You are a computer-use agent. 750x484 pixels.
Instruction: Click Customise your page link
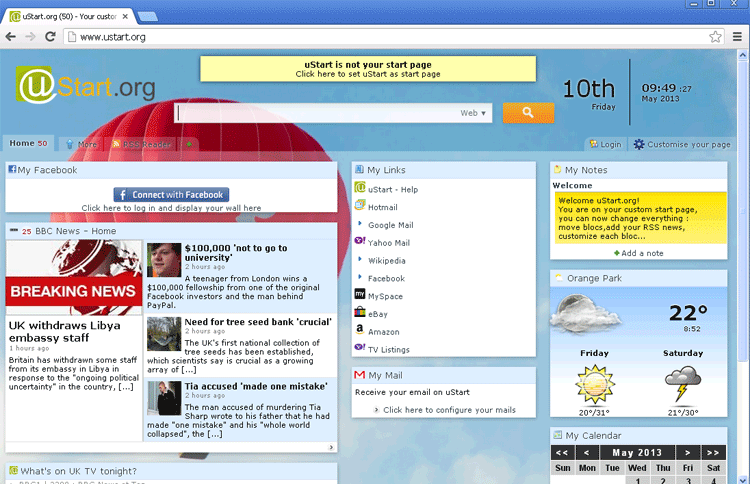tap(688, 144)
